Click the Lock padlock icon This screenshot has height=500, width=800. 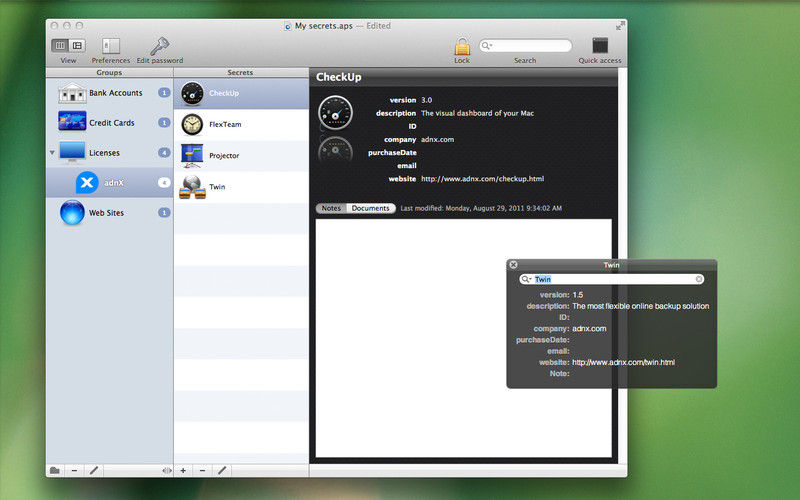coord(462,46)
